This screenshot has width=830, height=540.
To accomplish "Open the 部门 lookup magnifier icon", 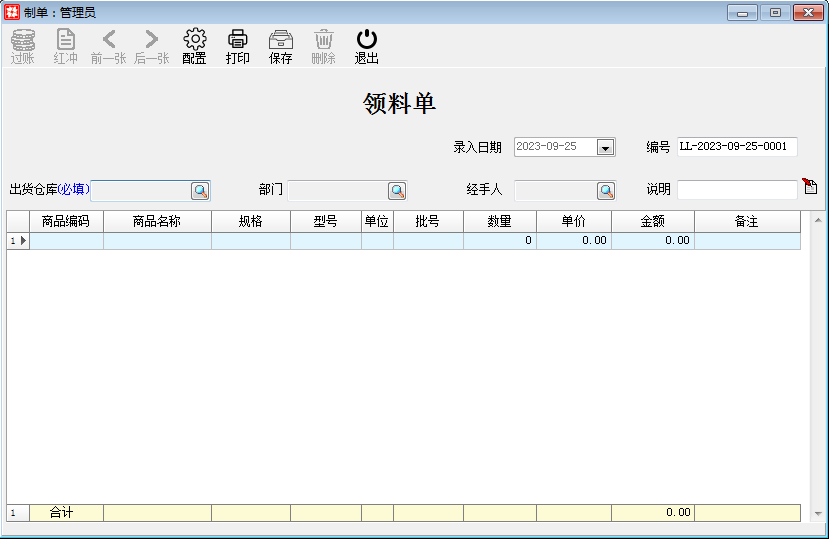I will [x=397, y=190].
